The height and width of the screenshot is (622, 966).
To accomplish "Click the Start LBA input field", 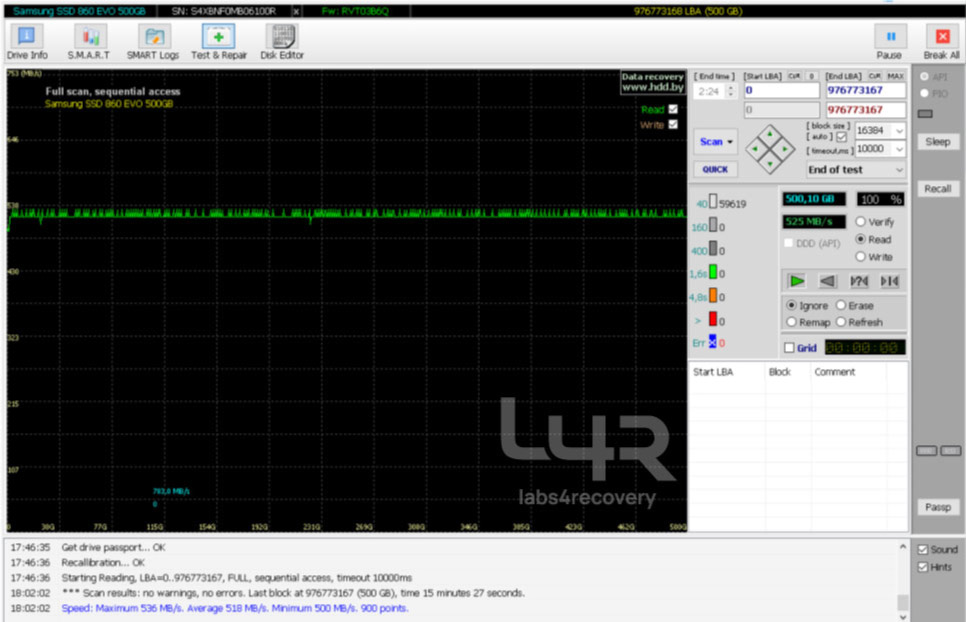I will click(781, 90).
